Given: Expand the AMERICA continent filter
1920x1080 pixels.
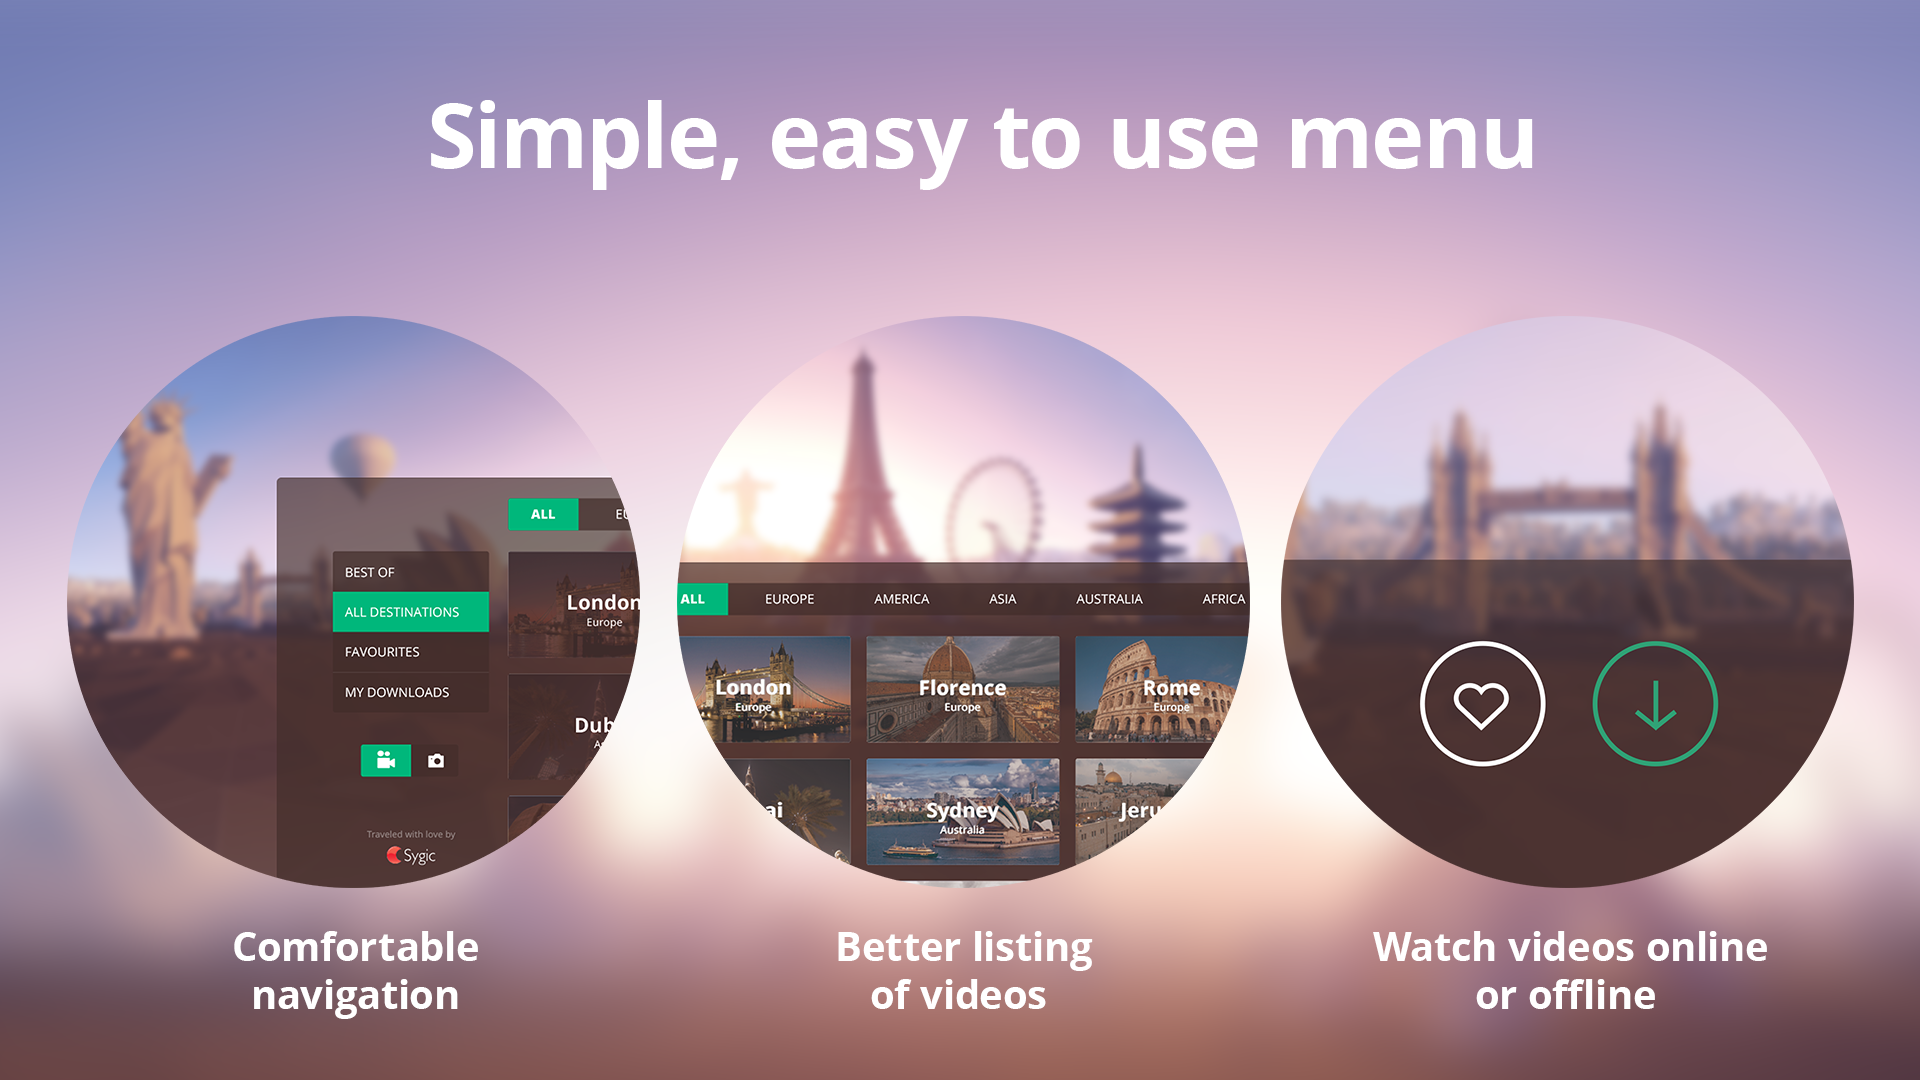Looking at the screenshot, I should [902, 599].
